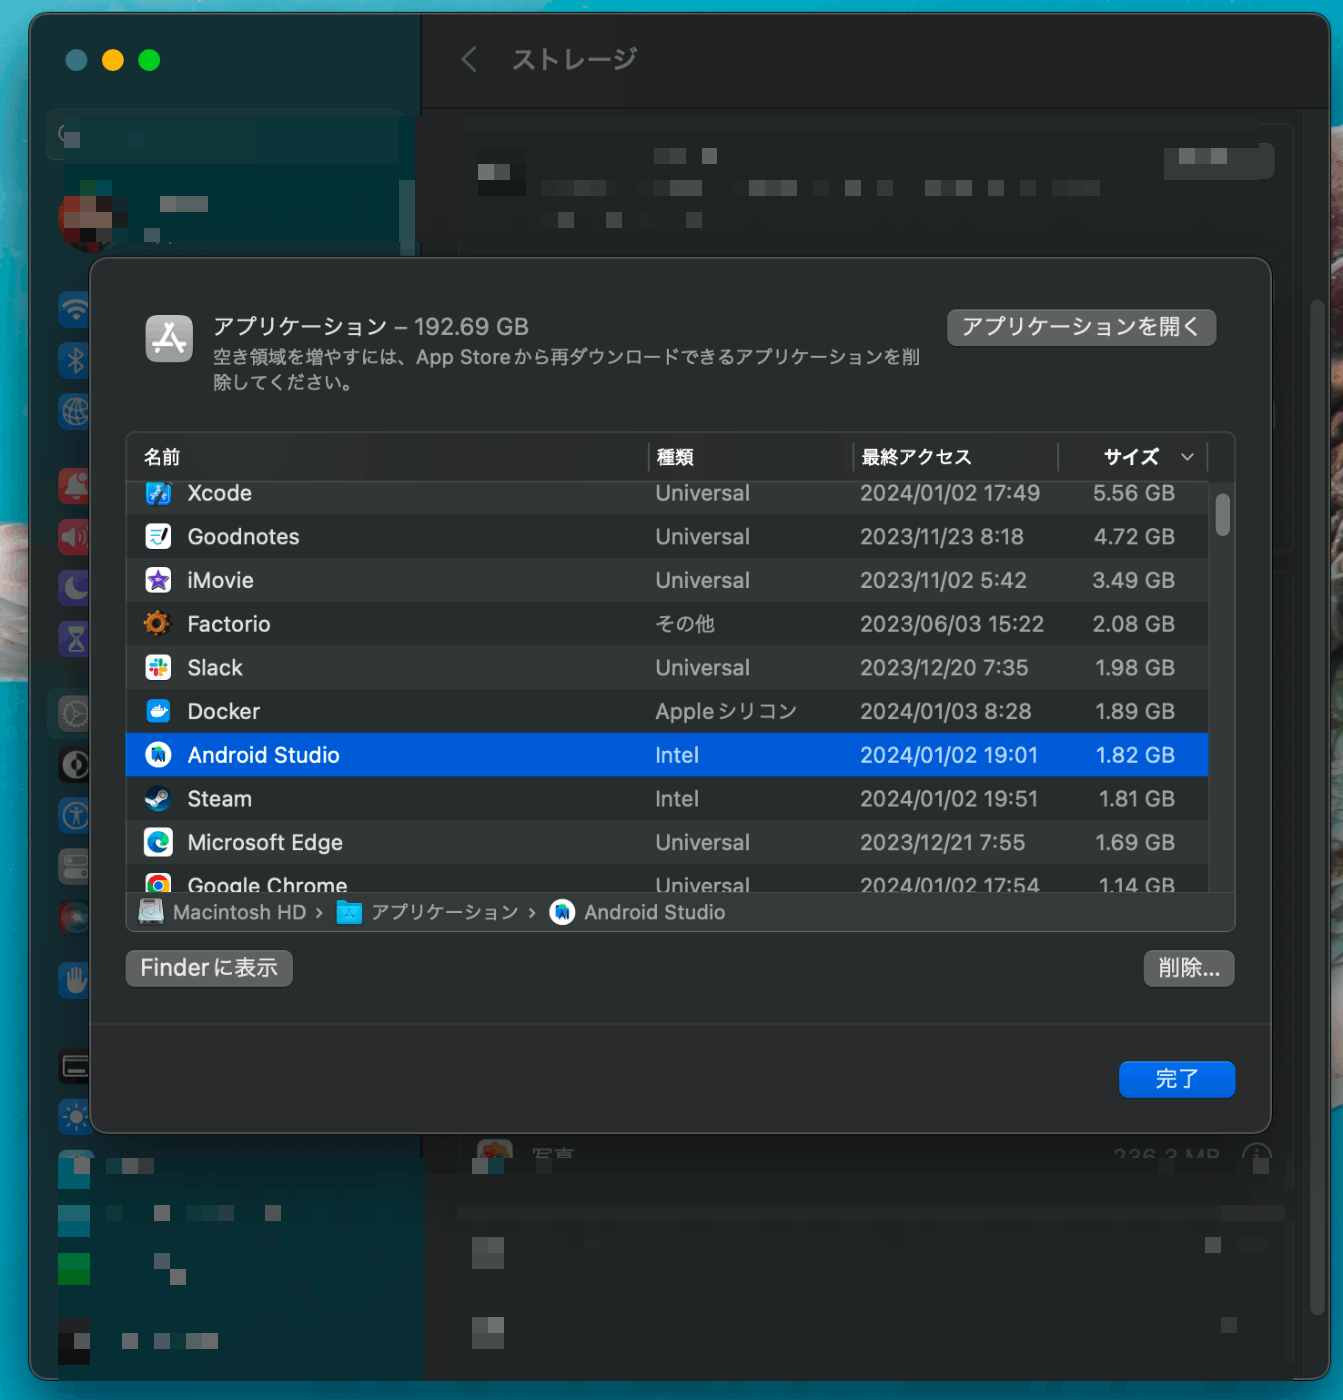Open Wi-Fi settings in the sidebar
The image size is (1343, 1400).
tap(74, 309)
